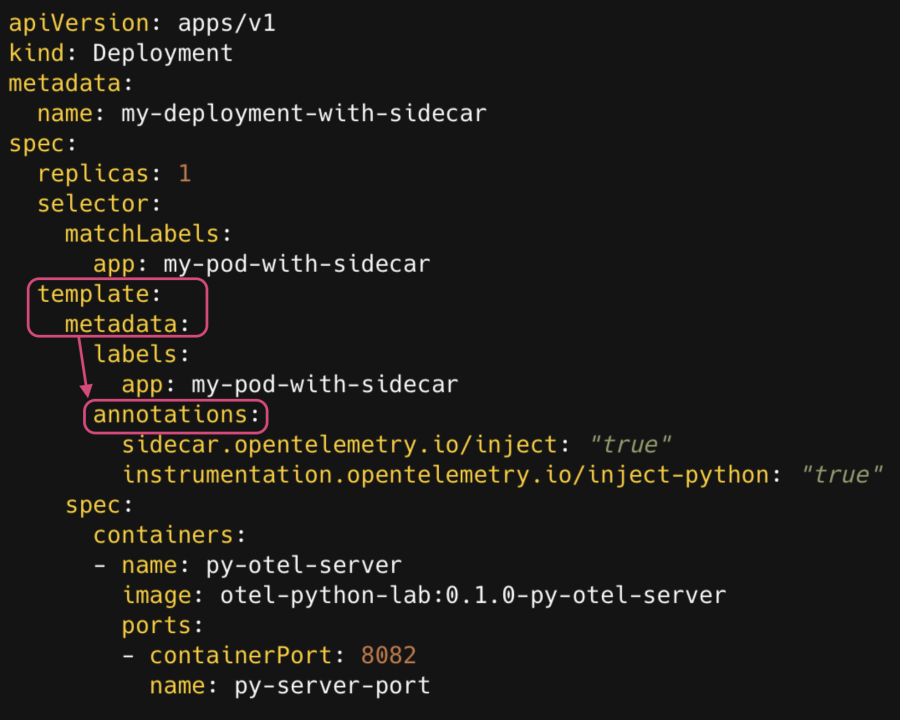Click the py-server-port name value

pos(331,685)
